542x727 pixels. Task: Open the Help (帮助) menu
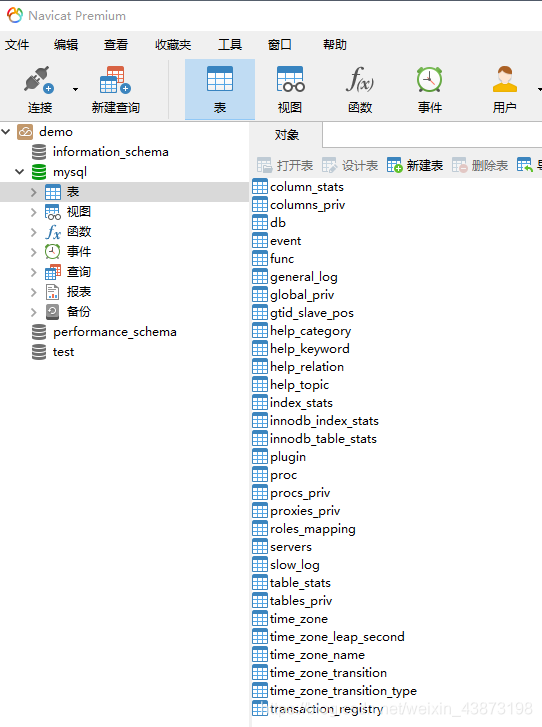tap(335, 45)
